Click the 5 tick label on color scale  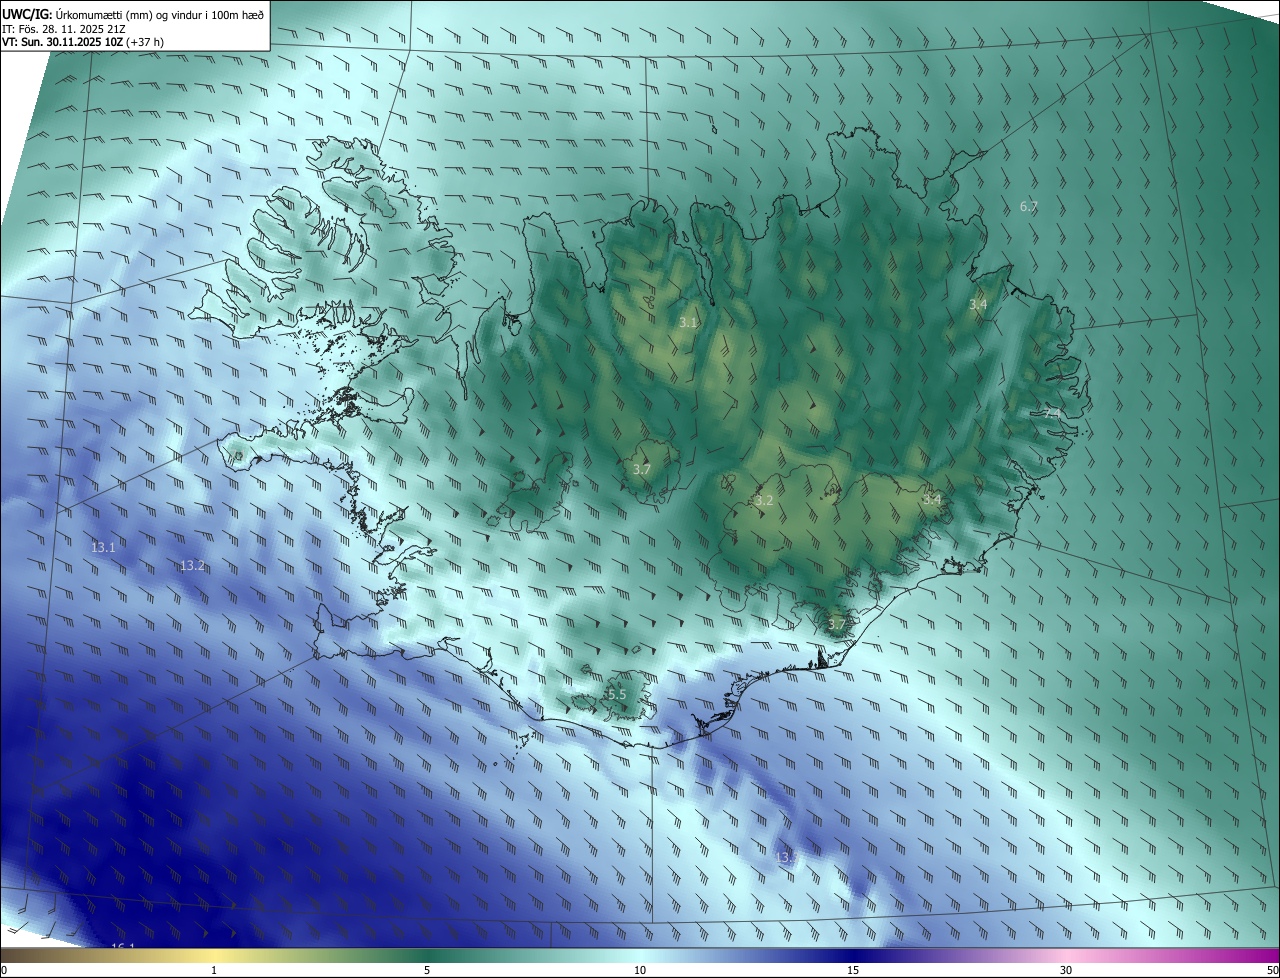[427, 970]
